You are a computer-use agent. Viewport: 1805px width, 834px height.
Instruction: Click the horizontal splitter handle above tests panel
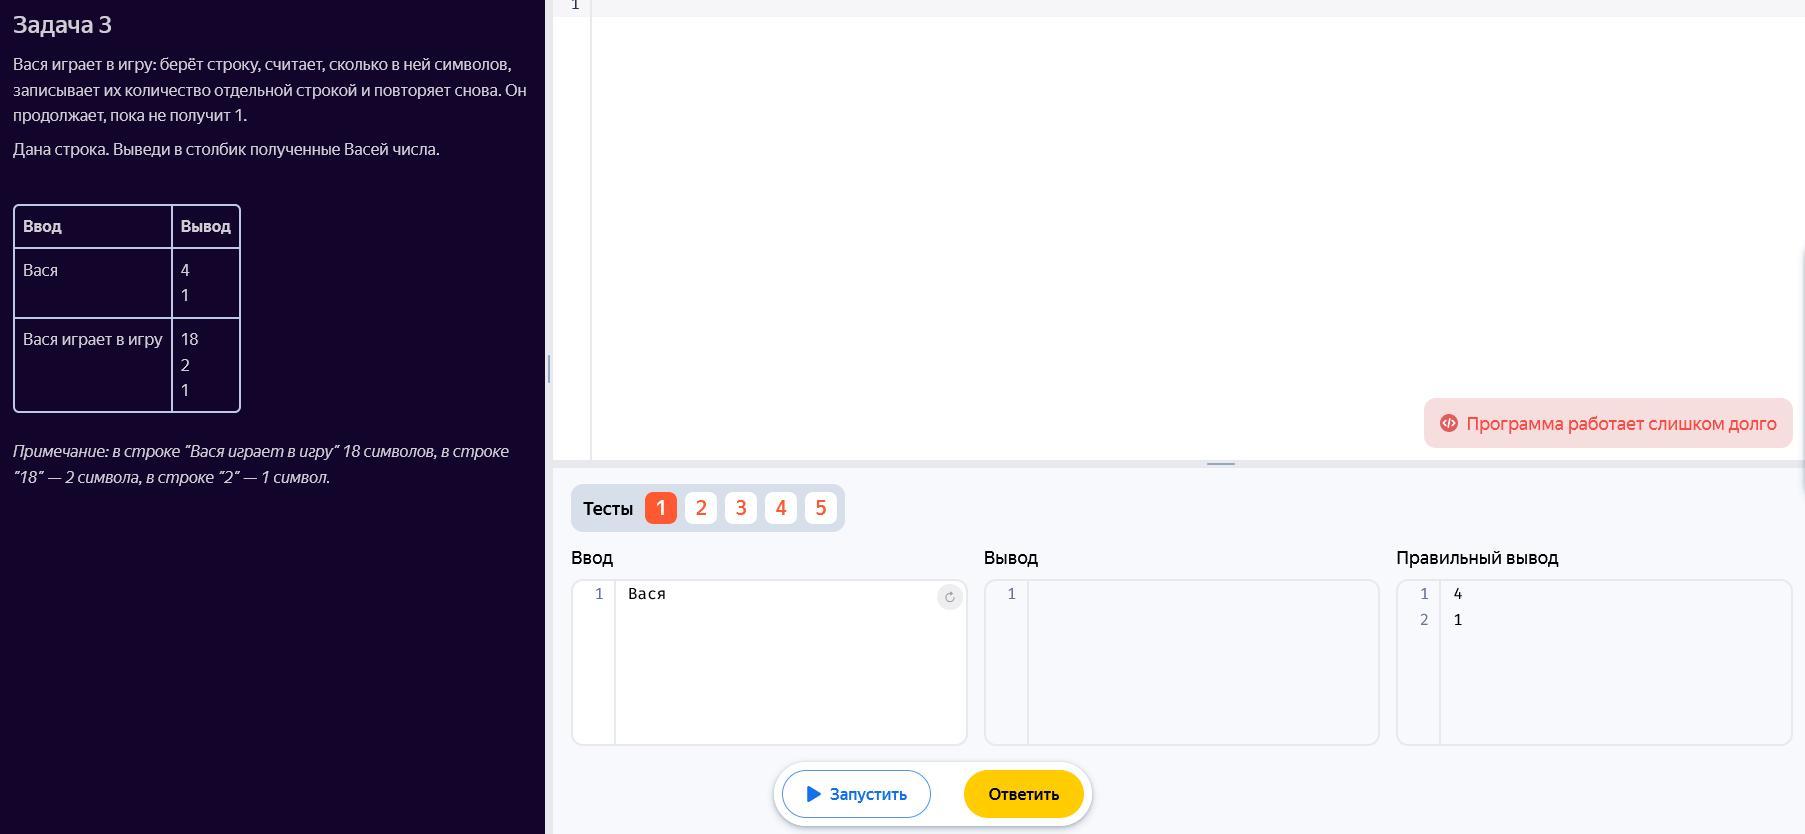1221,464
